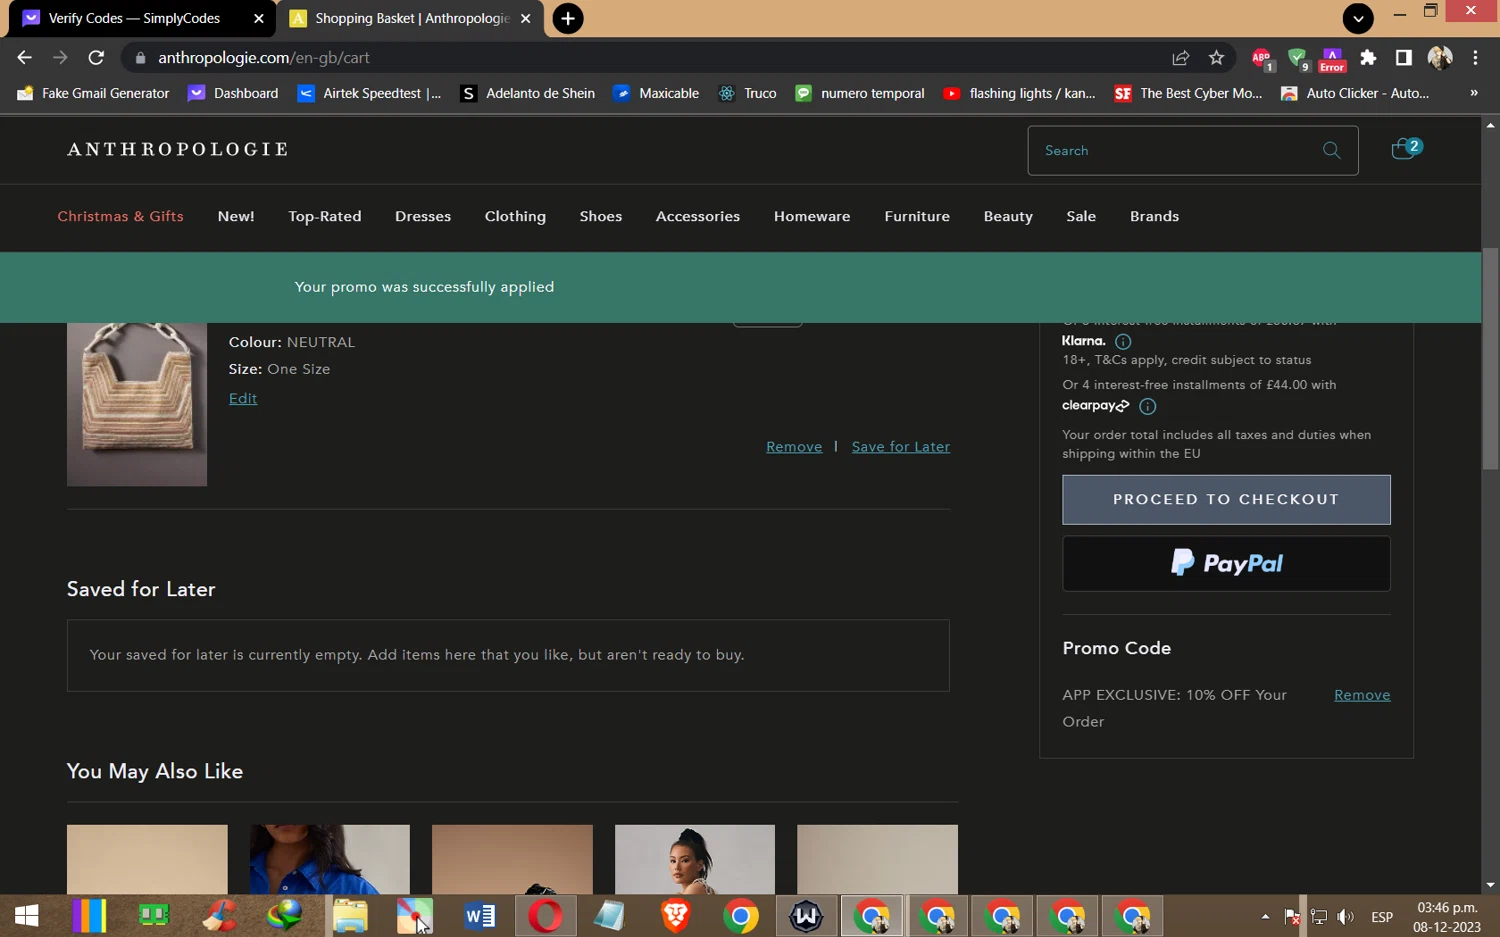Open the Furniture category
The image size is (1500, 937).
(x=917, y=217)
